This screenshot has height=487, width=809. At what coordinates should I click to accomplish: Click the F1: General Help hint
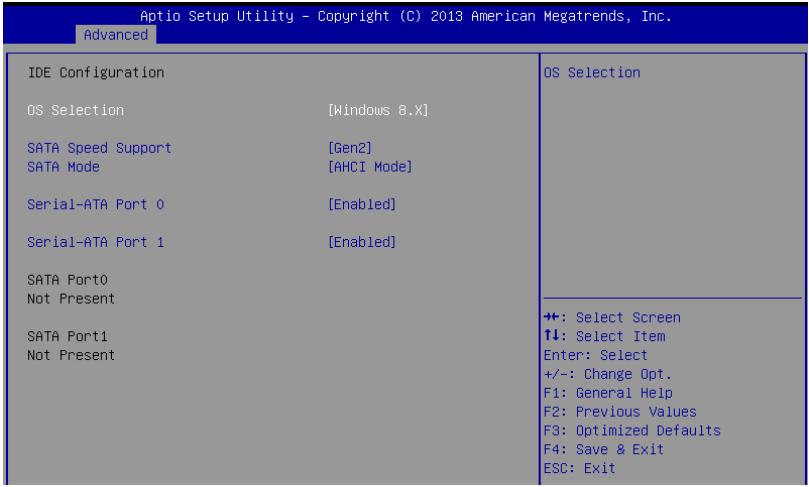pos(608,393)
